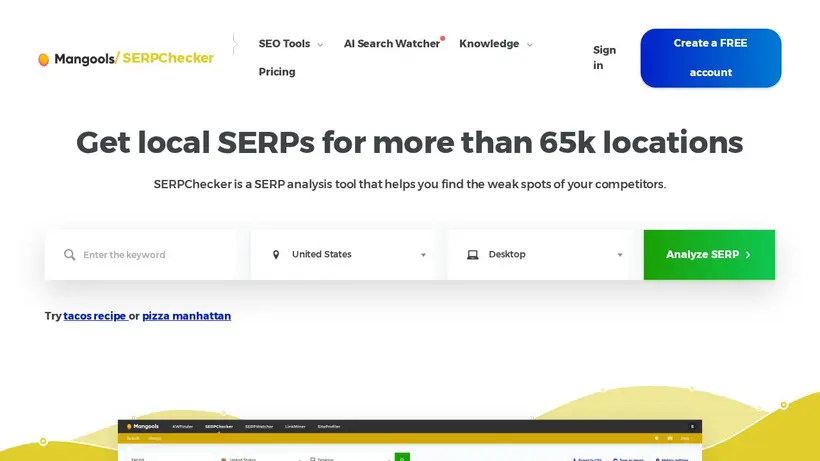Click SERPChecker tab in preview screenshot
The height and width of the screenshot is (461, 820).
(219, 427)
